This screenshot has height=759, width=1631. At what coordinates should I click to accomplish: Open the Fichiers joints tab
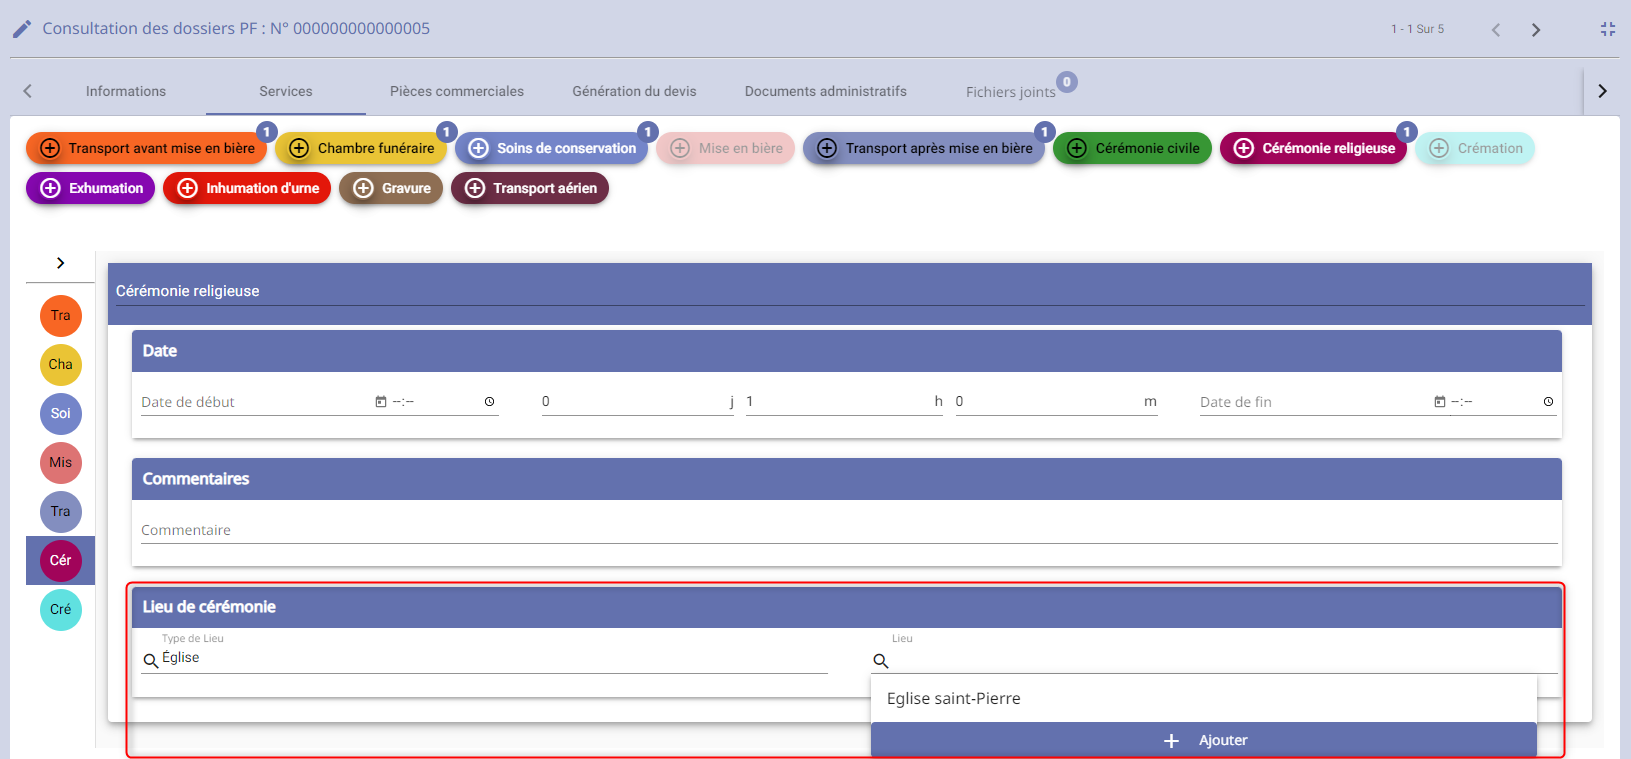click(1011, 92)
